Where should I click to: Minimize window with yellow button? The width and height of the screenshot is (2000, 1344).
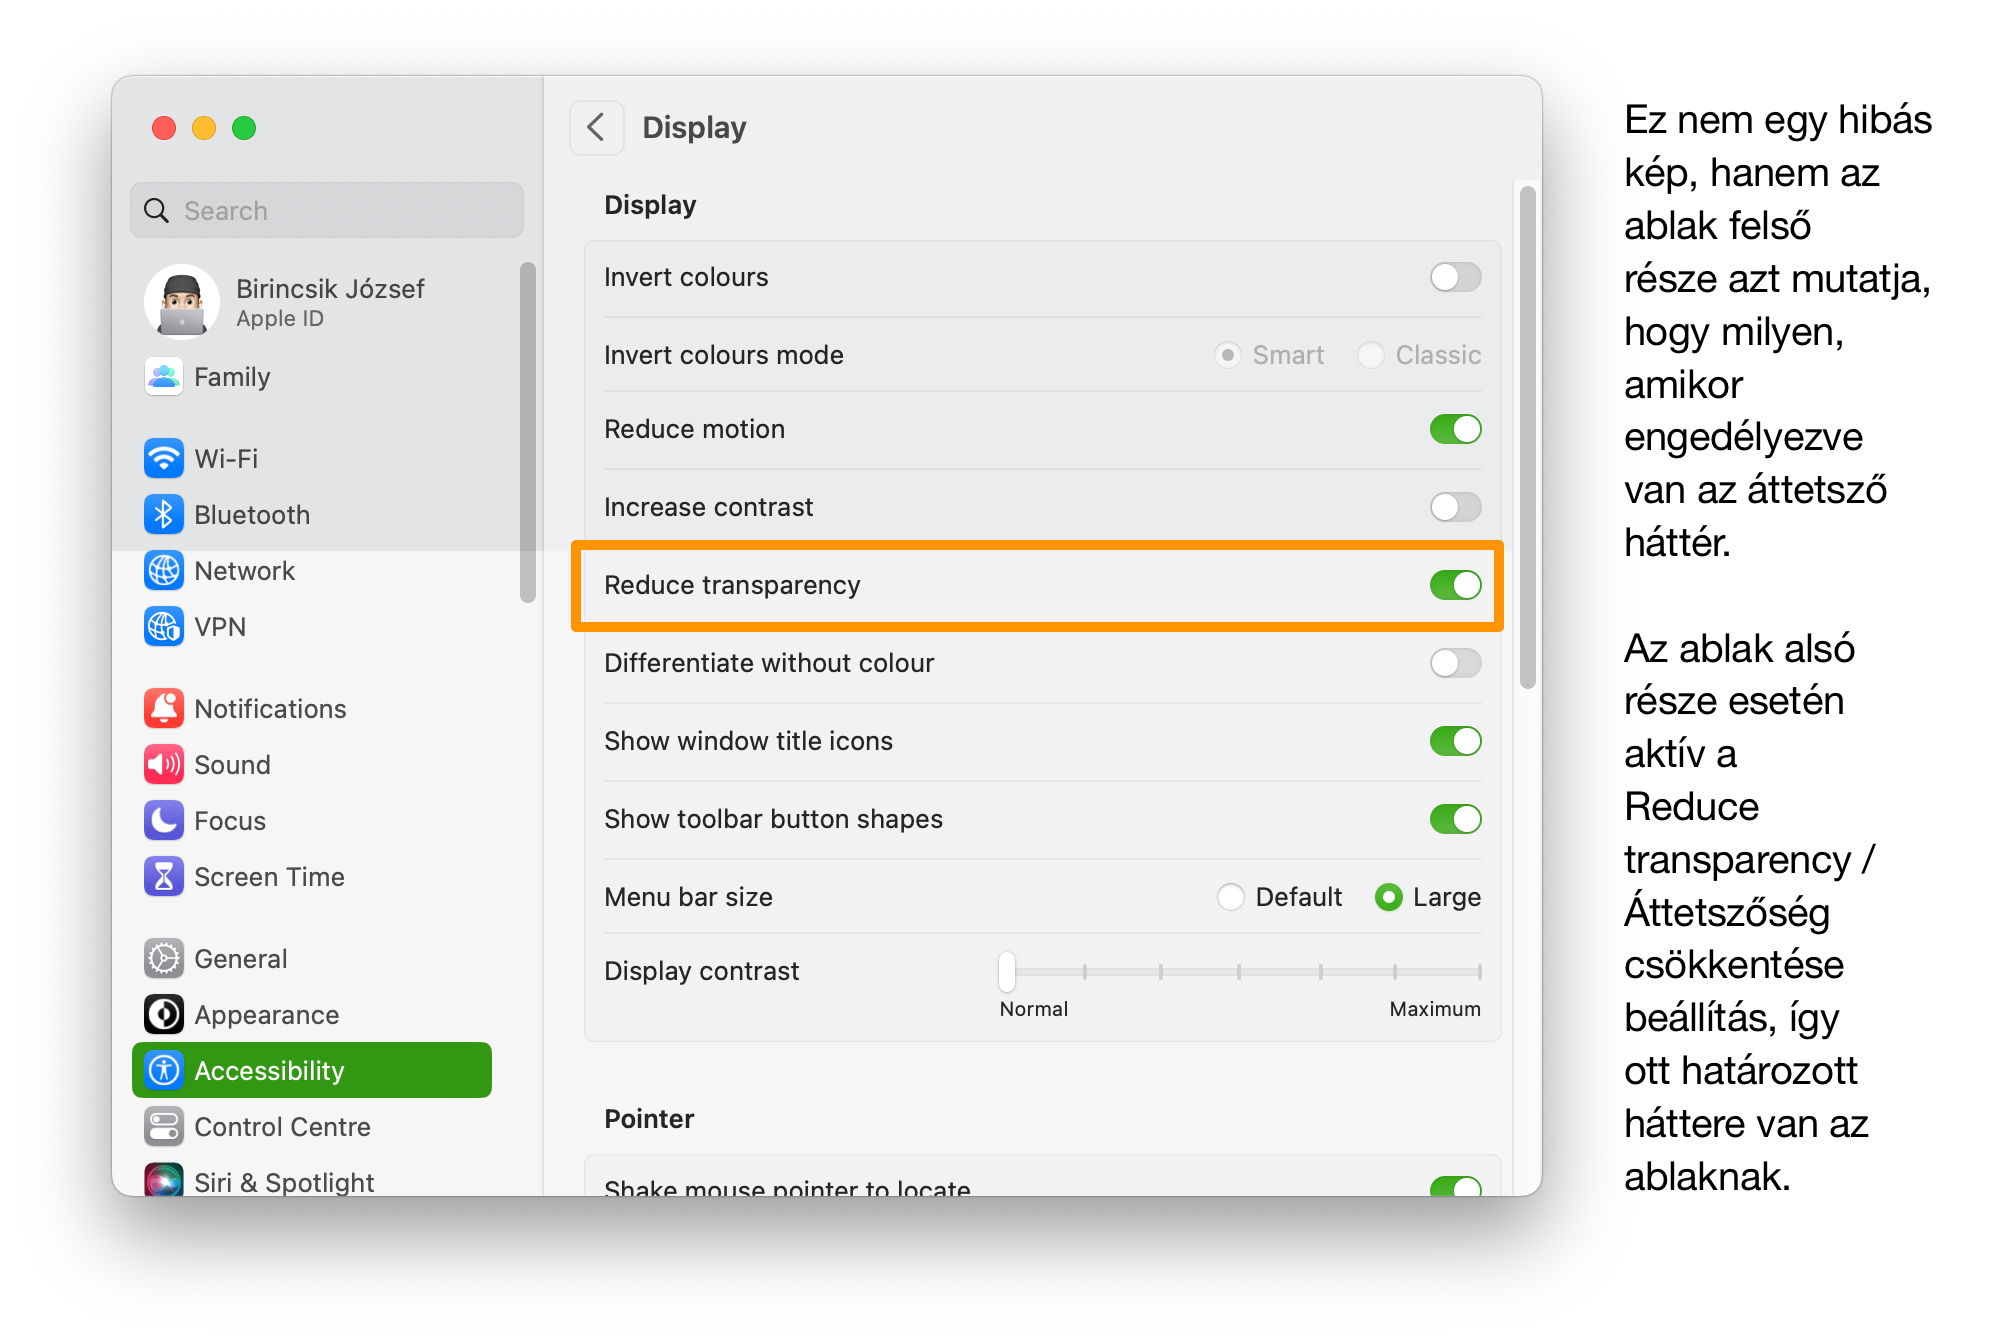(204, 128)
